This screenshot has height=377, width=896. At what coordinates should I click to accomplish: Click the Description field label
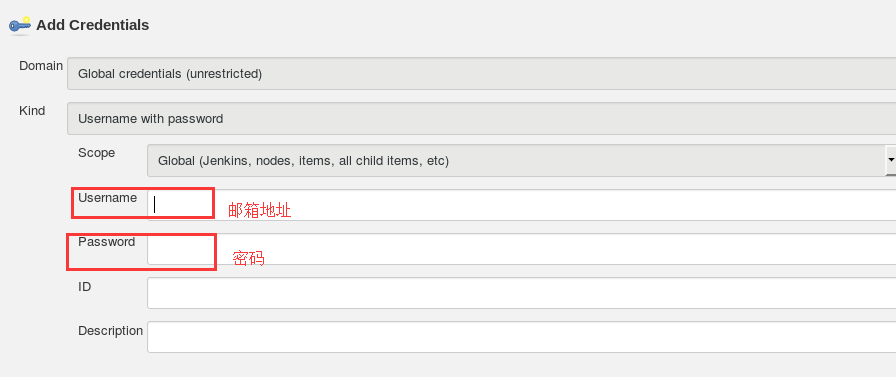110,331
